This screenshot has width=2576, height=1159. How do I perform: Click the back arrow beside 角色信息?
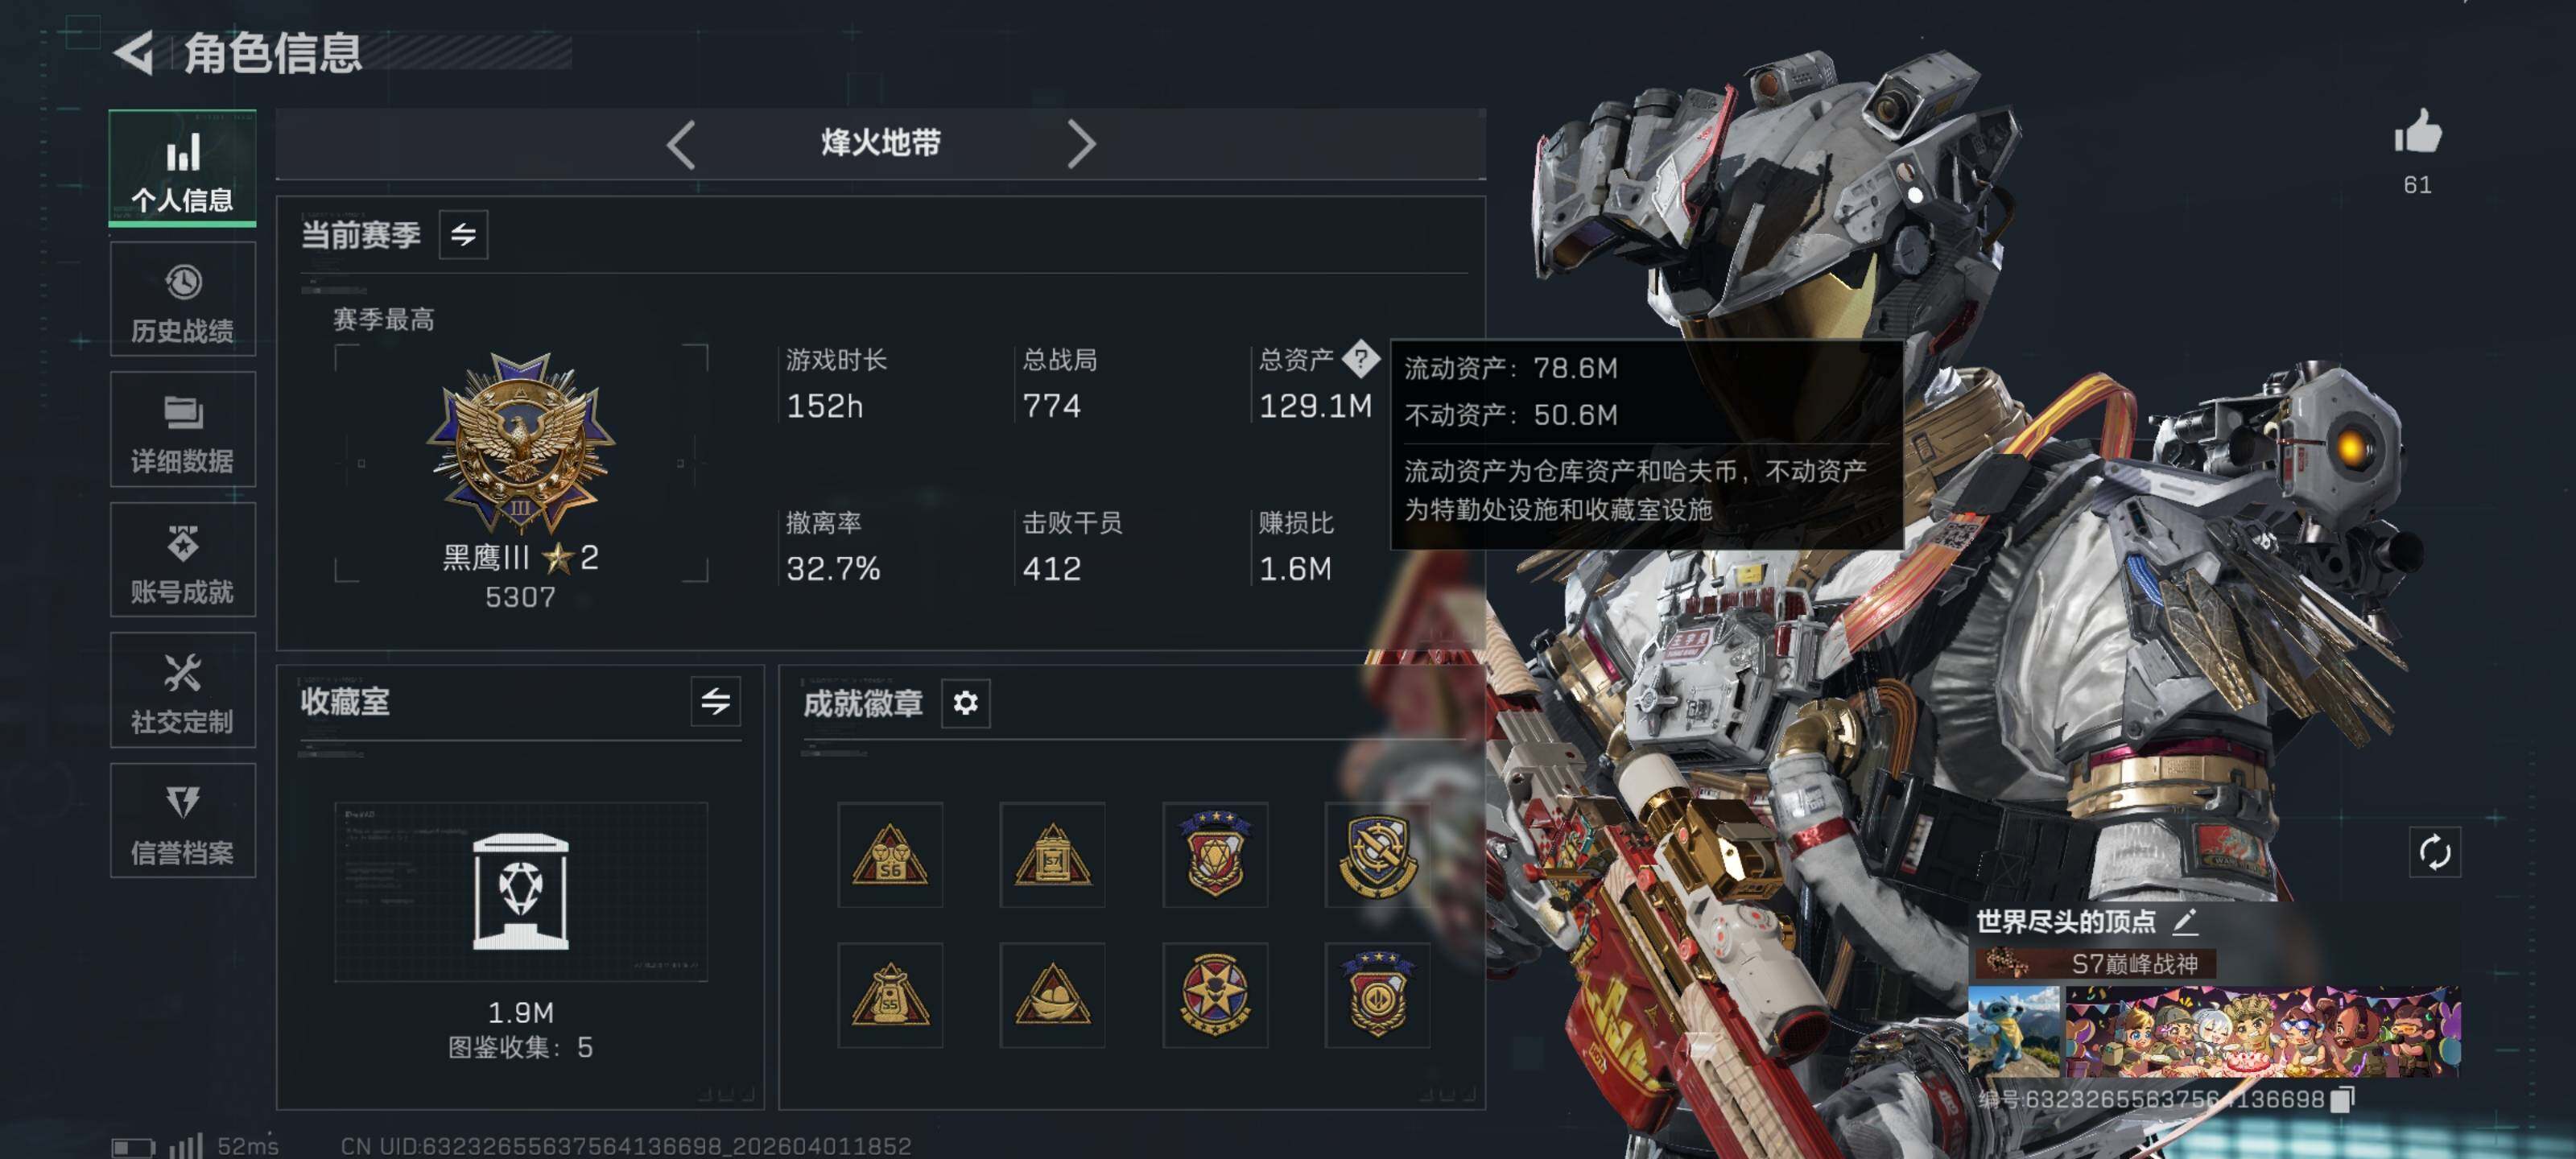tap(134, 52)
